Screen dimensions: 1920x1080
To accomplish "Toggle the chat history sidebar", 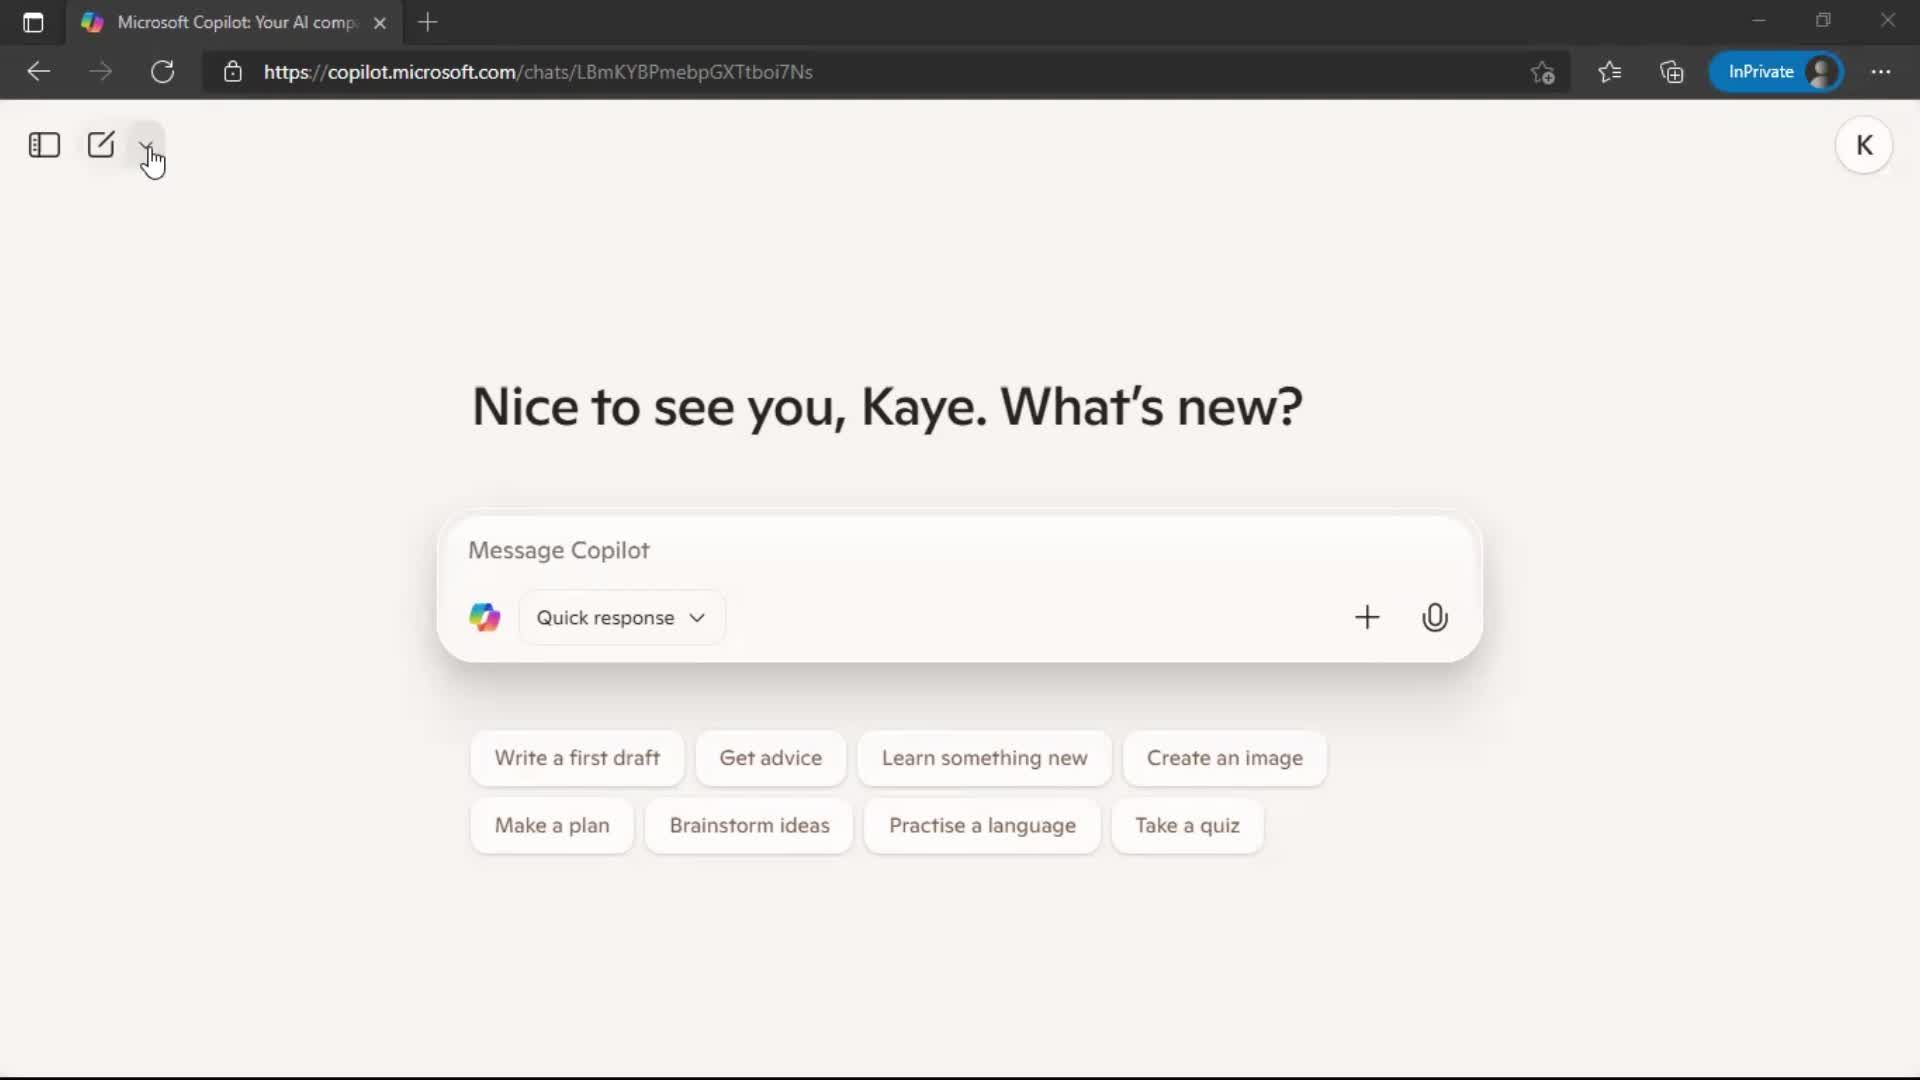I will [43, 145].
